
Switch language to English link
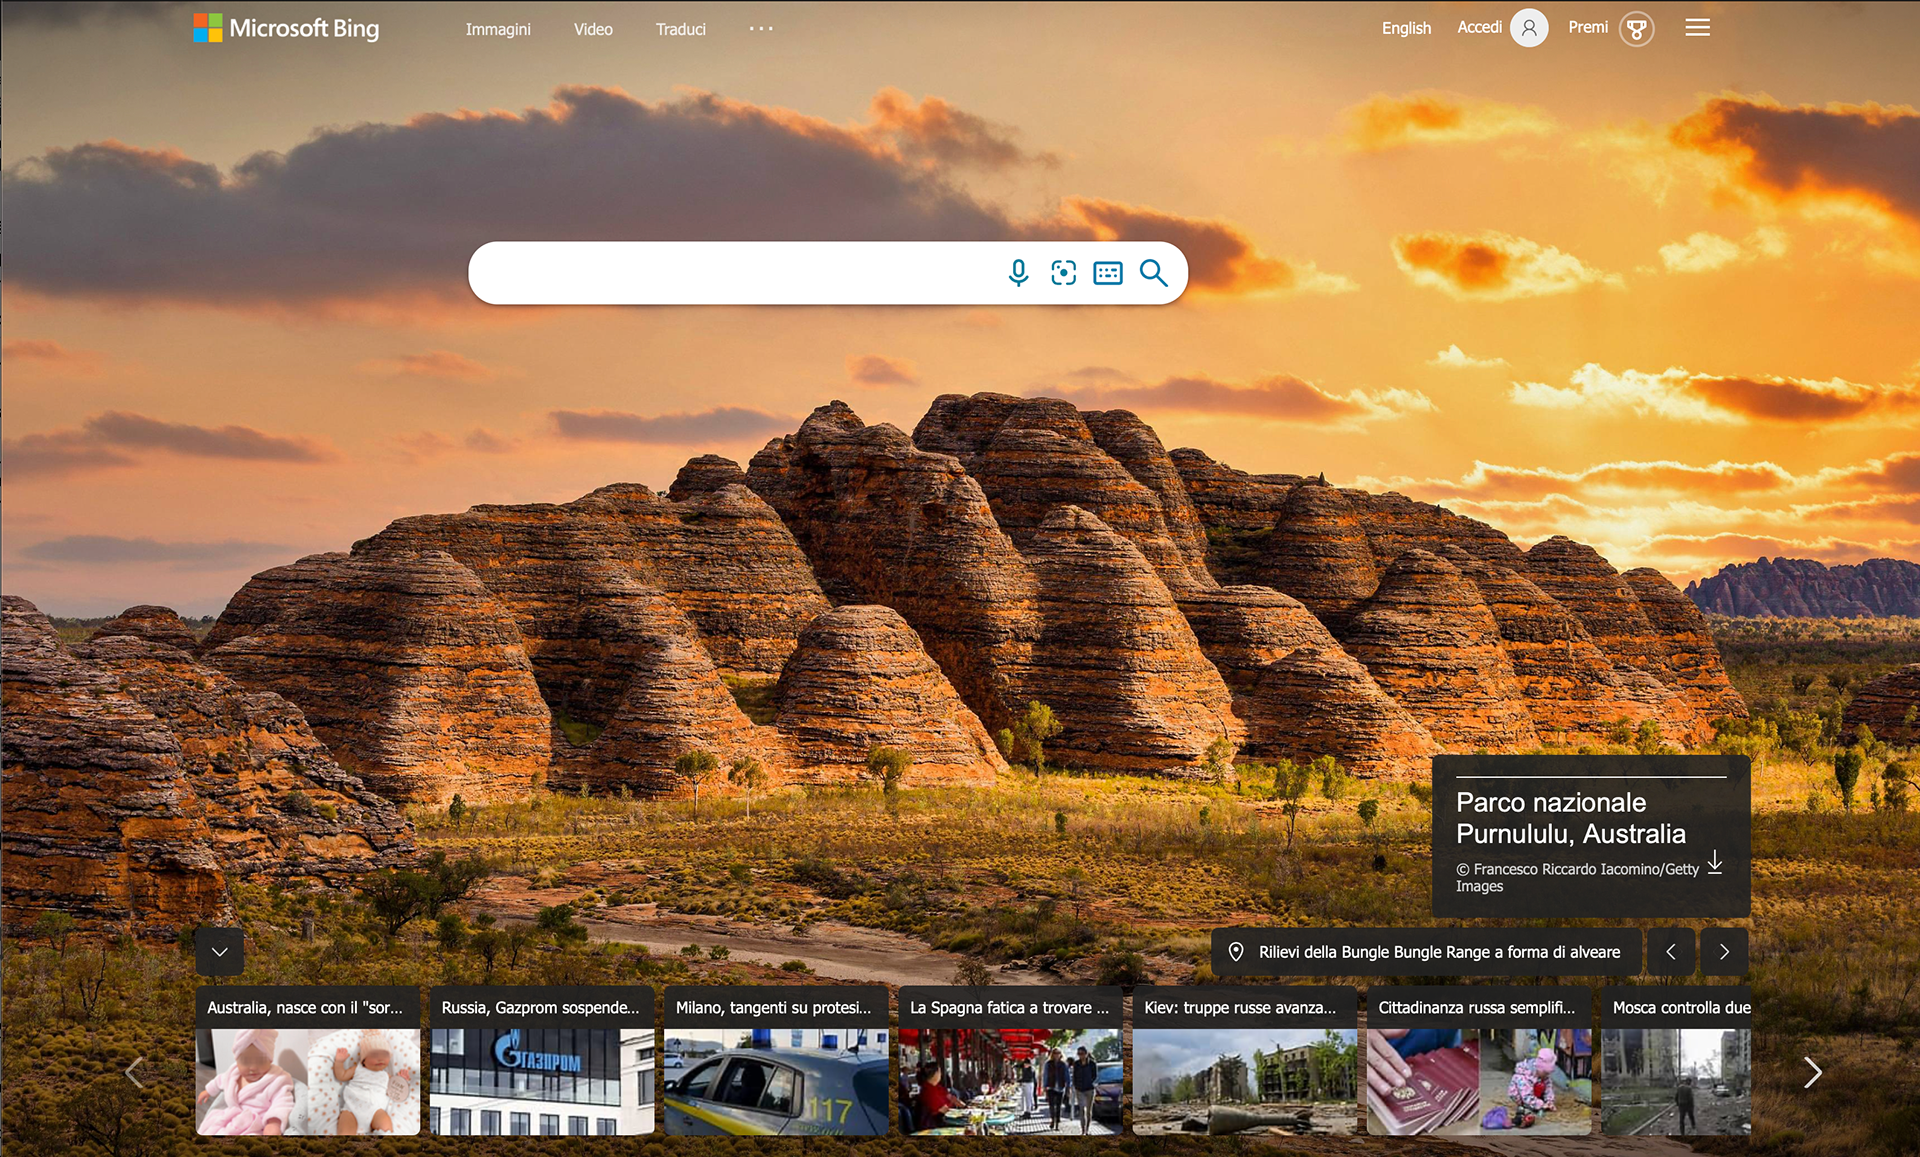(x=1406, y=28)
